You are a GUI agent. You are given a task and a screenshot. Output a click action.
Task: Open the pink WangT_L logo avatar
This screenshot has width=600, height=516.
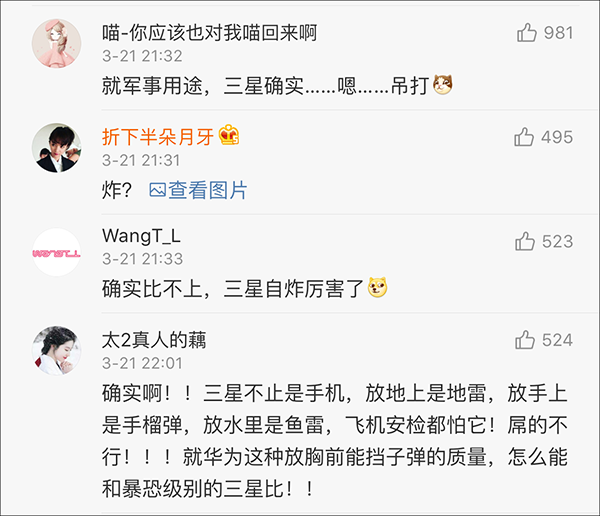(x=57, y=252)
